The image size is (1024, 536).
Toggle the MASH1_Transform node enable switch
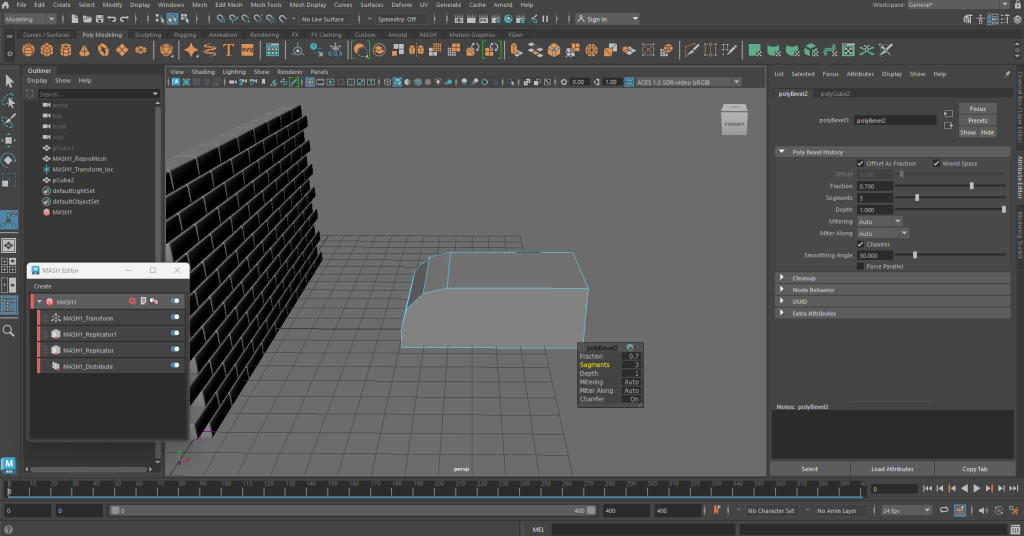[176, 318]
